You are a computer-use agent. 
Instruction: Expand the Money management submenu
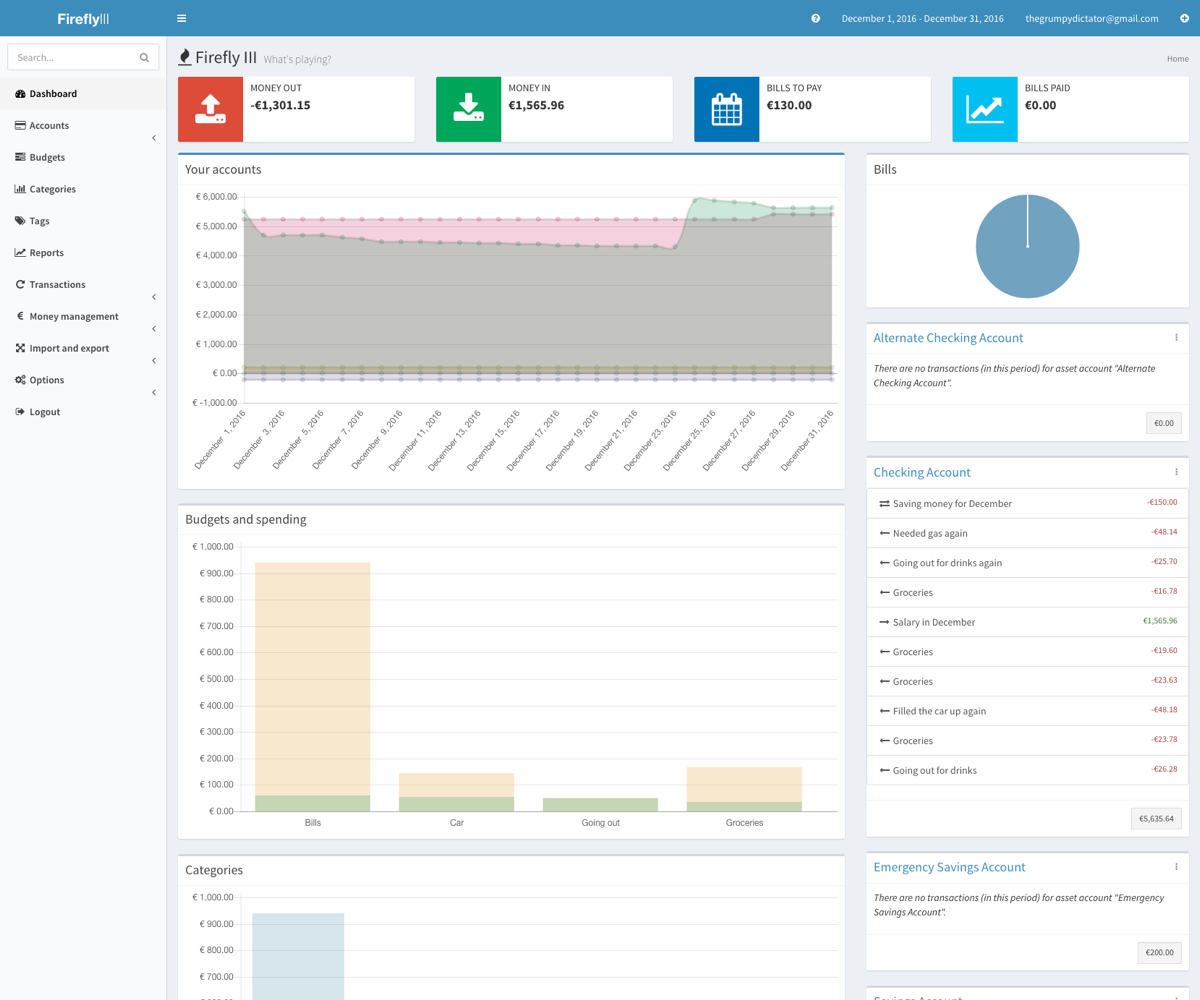[x=153, y=329]
